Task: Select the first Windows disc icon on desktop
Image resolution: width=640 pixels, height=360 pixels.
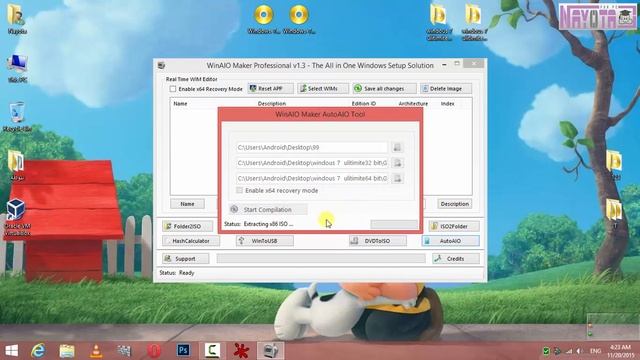Action: [x=264, y=19]
